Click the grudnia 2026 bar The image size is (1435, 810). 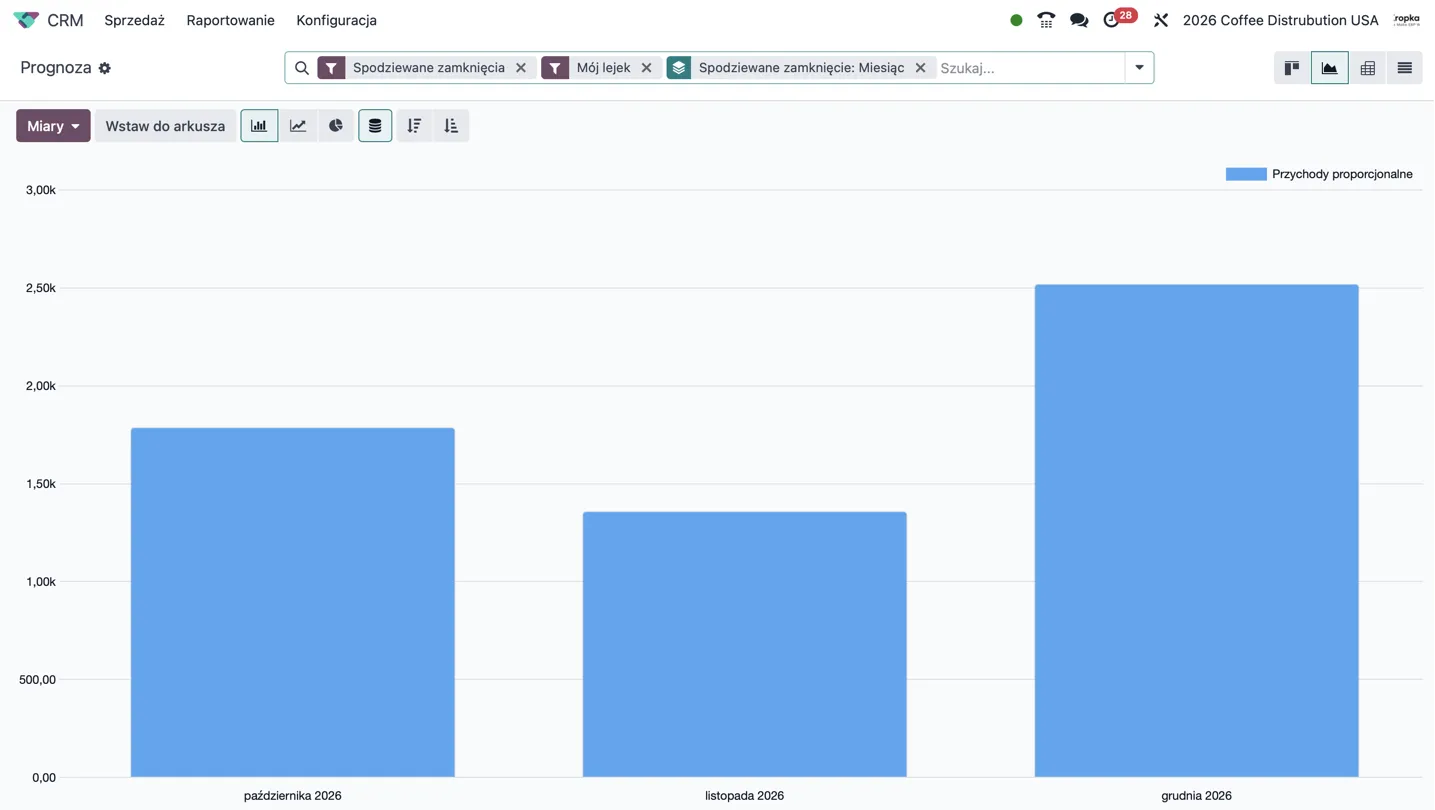coord(1196,531)
